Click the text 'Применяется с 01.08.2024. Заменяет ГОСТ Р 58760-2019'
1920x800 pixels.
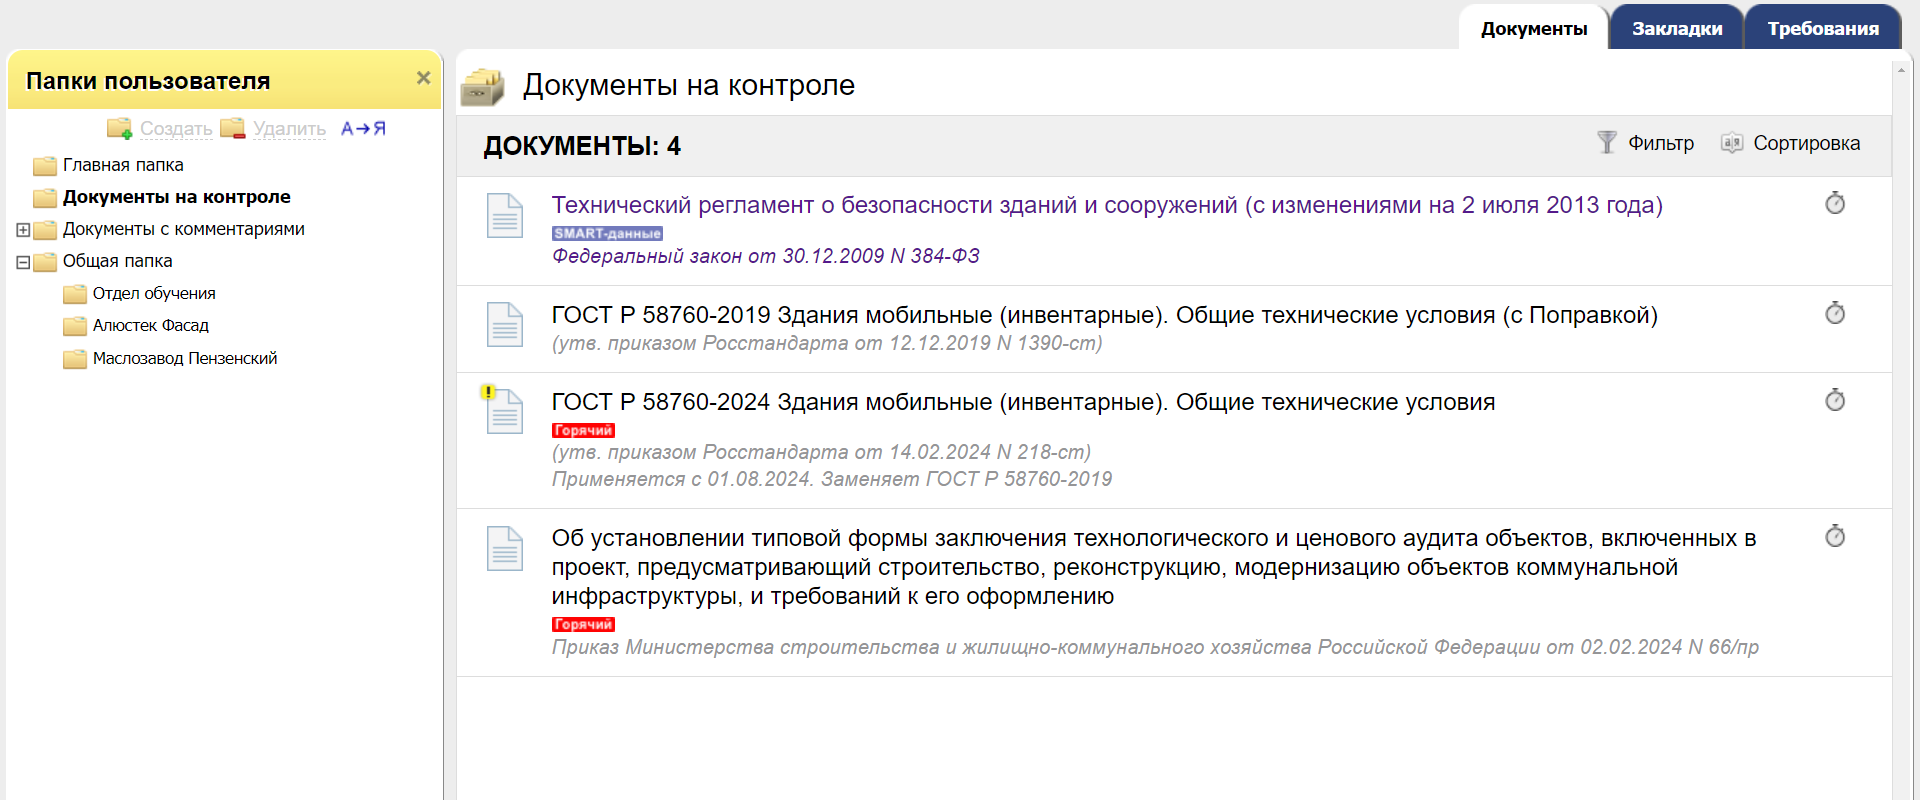(x=831, y=479)
